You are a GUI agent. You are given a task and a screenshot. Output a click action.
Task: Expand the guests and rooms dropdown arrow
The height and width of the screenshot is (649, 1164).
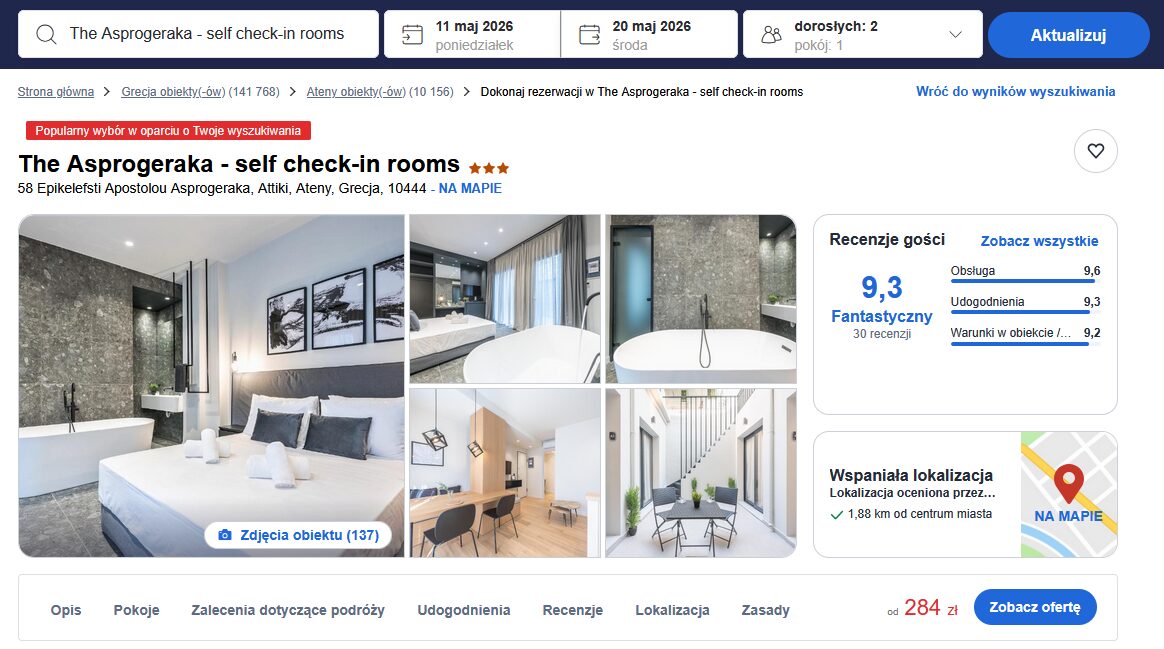click(x=955, y=34)
